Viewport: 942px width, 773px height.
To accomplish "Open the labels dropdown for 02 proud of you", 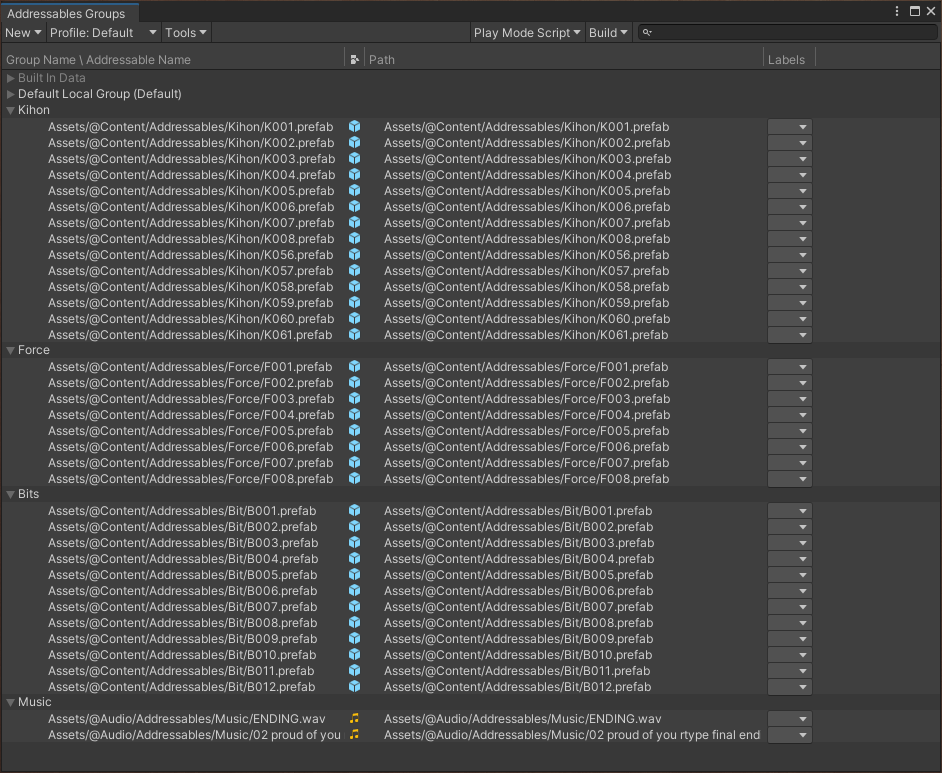I will pos(789,735).
